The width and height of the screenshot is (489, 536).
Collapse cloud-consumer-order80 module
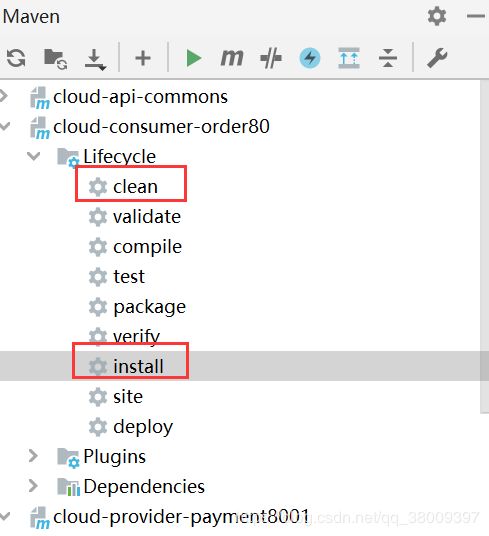(4, 126)
